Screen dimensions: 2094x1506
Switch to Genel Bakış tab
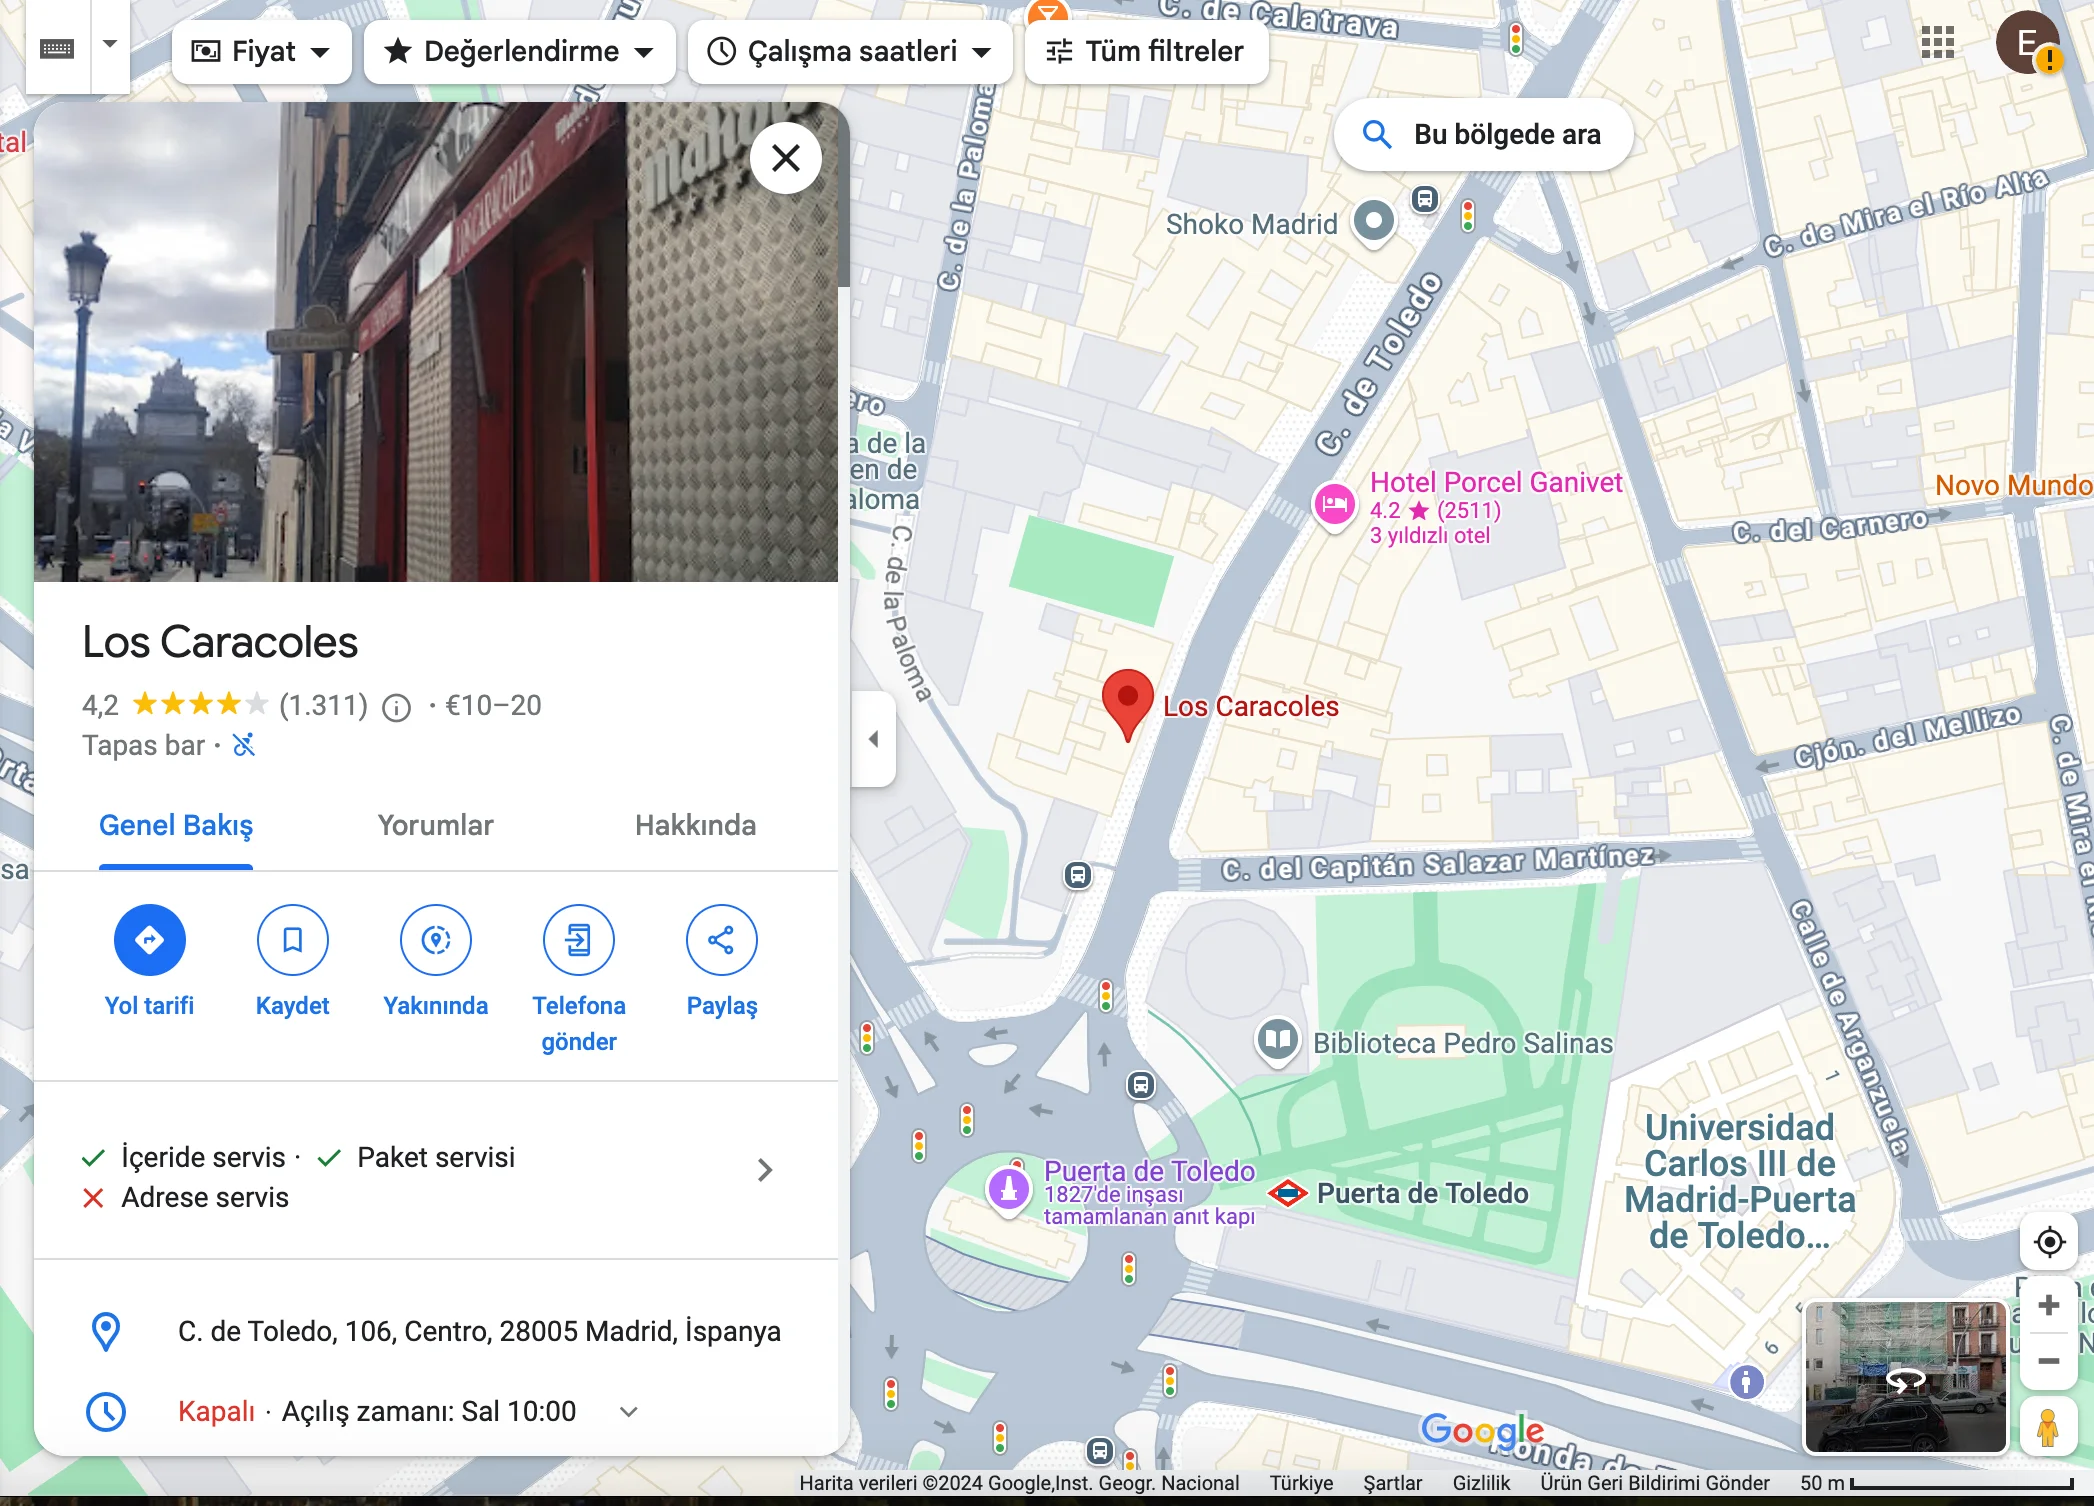coord(176,826)
